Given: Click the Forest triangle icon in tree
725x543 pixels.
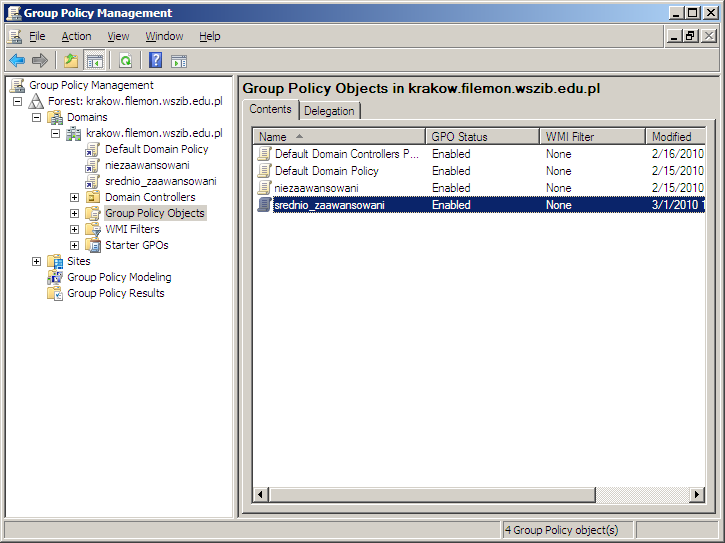Looking at the screenshot, I should (x=36, y=101).
